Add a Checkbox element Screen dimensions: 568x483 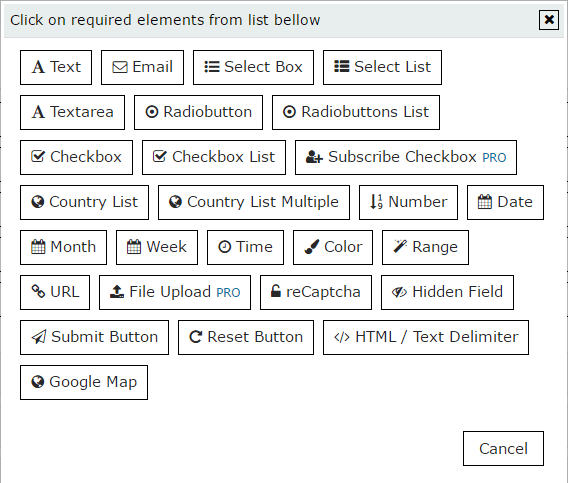point(76,157)
